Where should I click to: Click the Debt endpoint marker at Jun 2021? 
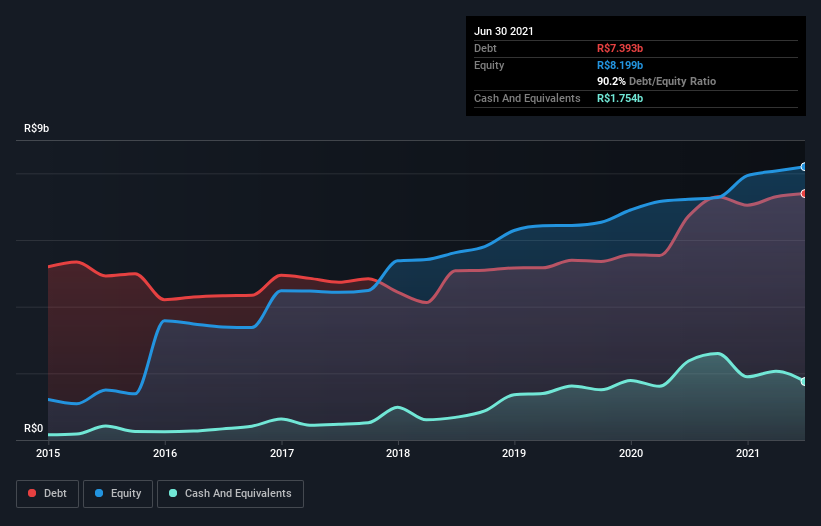click(804, 194)
